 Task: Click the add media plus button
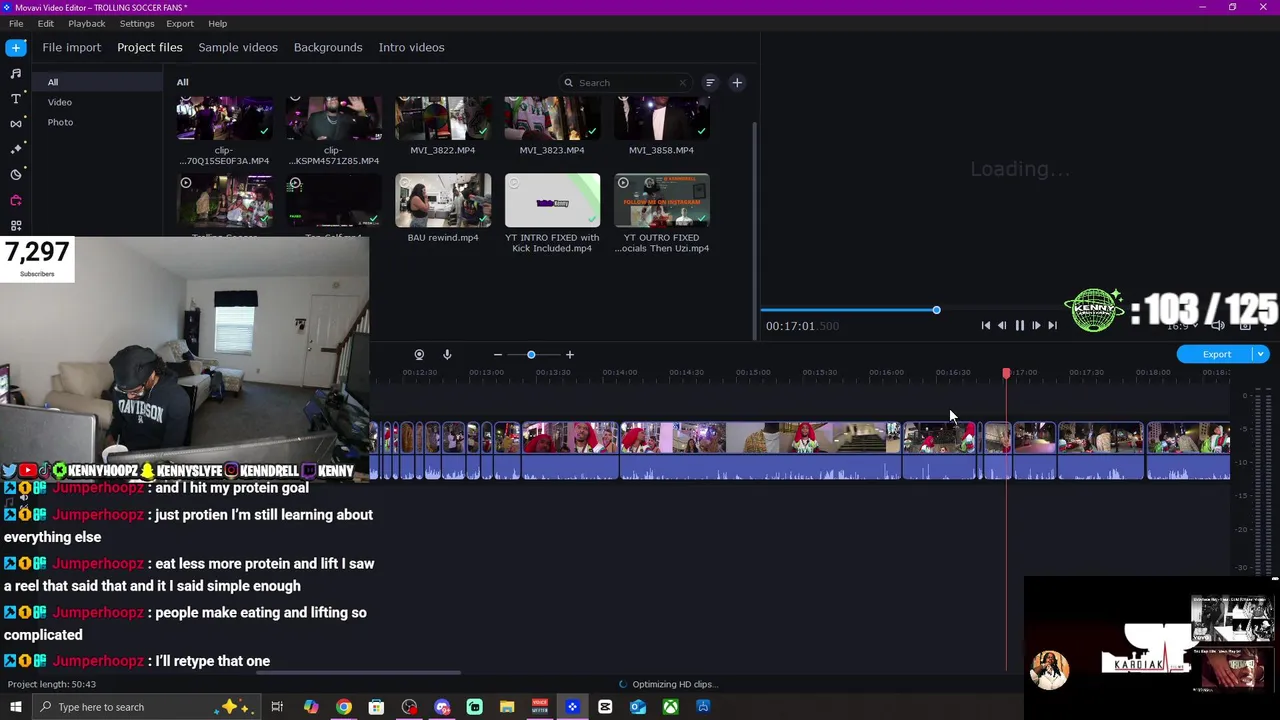point(737,83)
